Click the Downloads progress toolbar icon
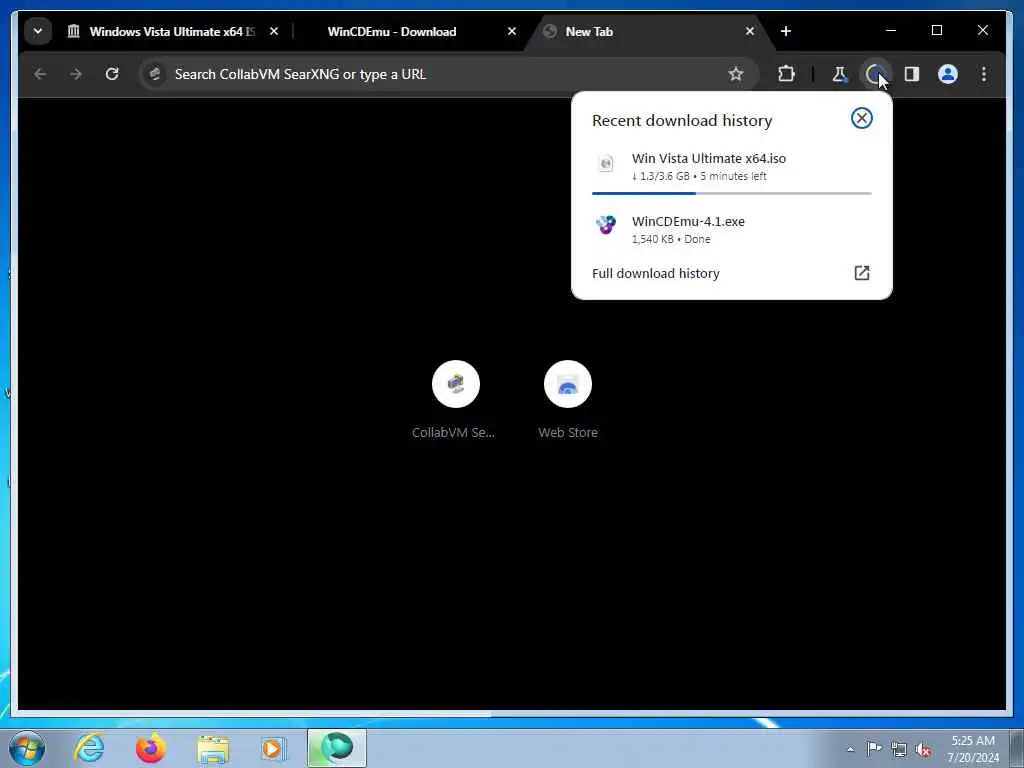The image size is (1024, 768). tap(875, 74)
